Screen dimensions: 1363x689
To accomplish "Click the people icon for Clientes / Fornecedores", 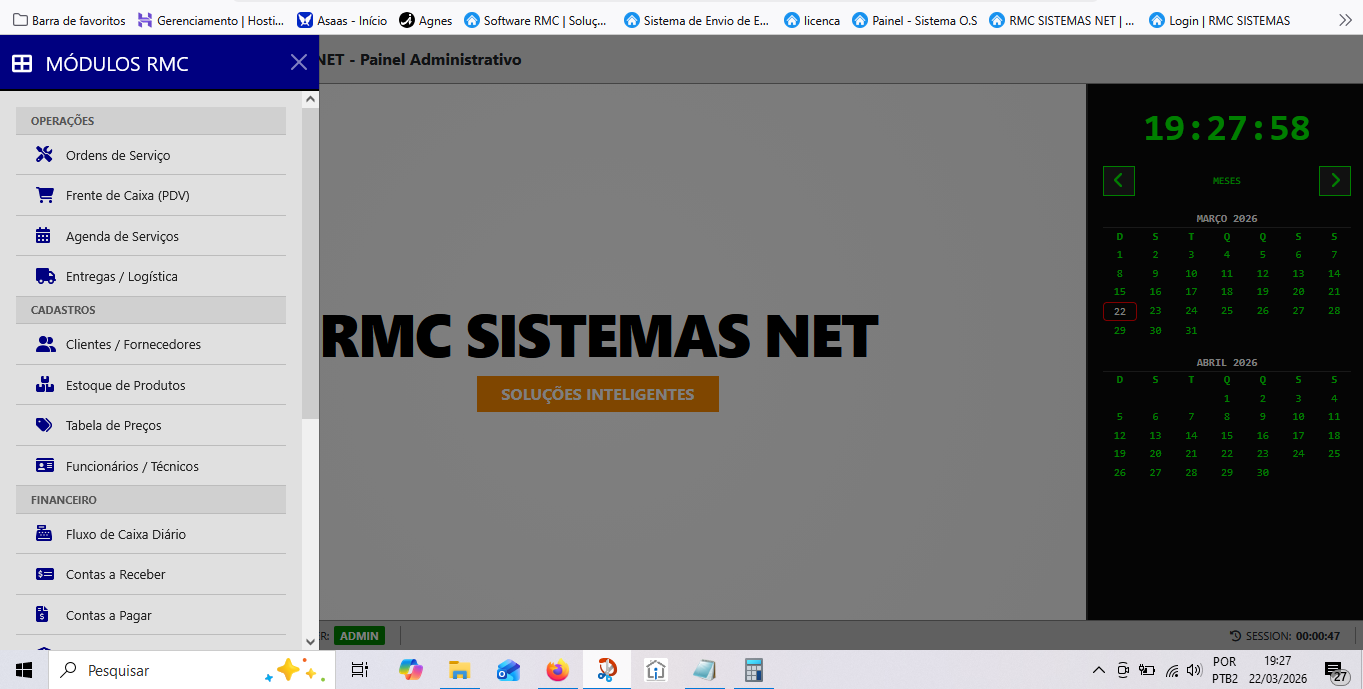I will pyautogui.click(x=44, y=344).
